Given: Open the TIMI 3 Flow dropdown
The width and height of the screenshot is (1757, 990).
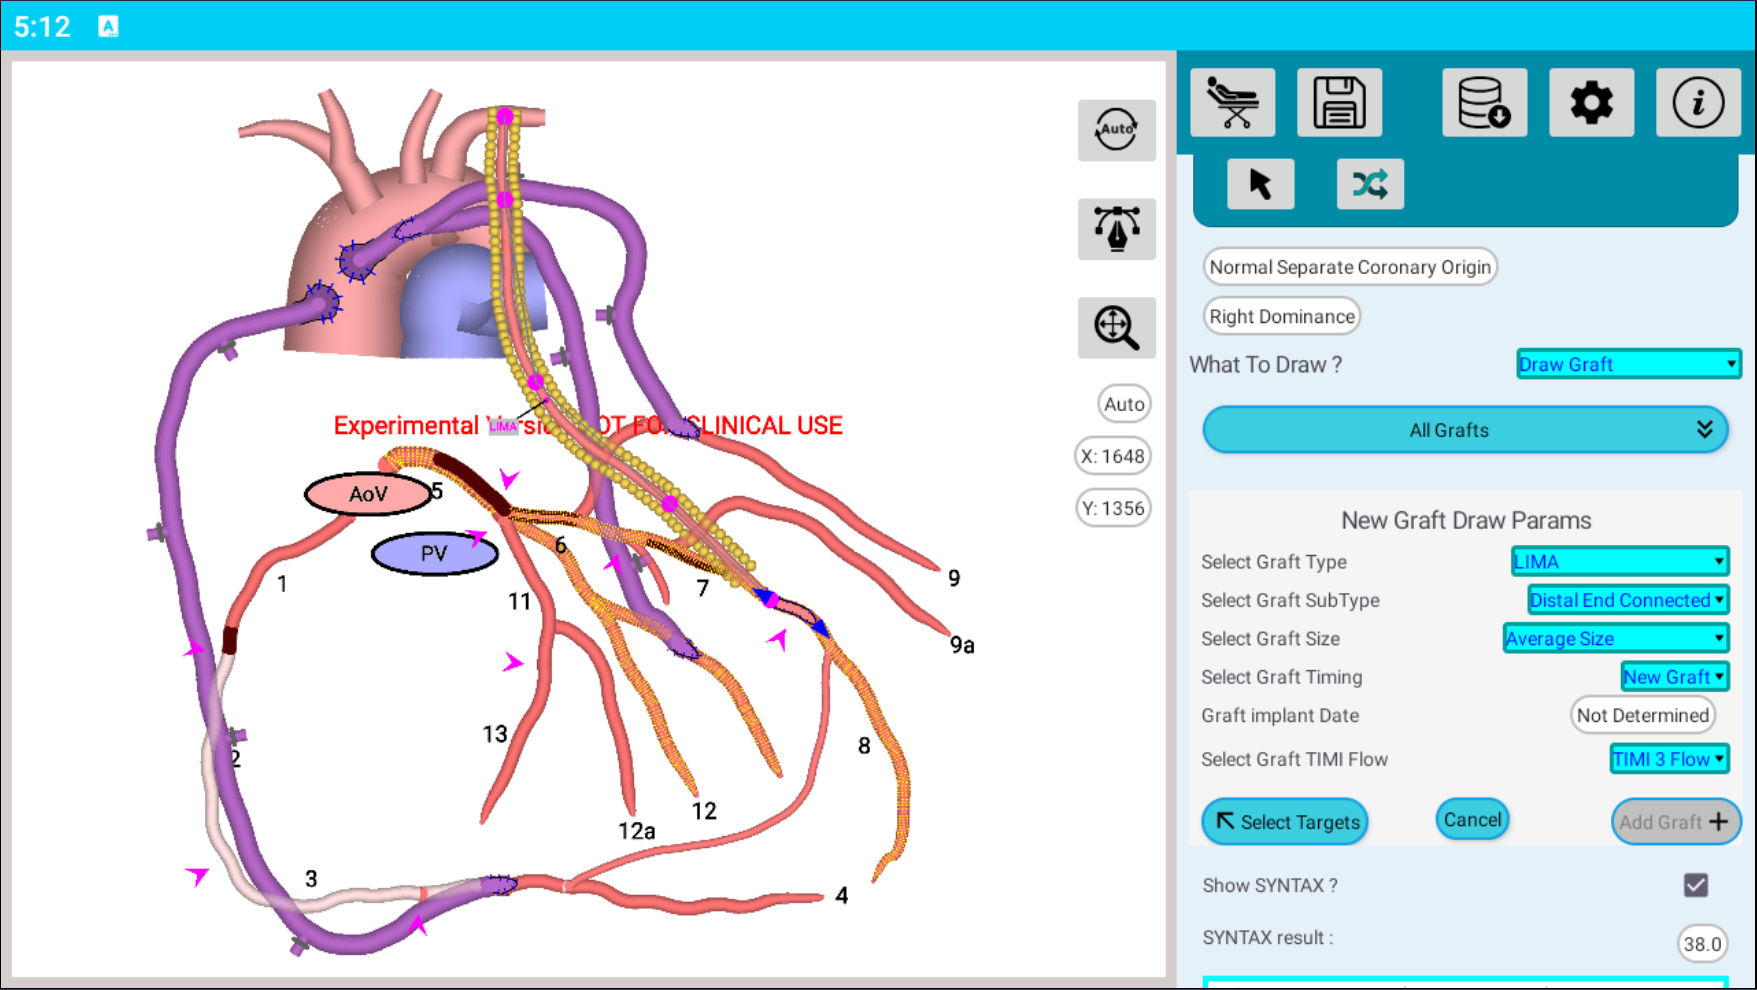Looking at the screenshot, I should (1668, 759).
